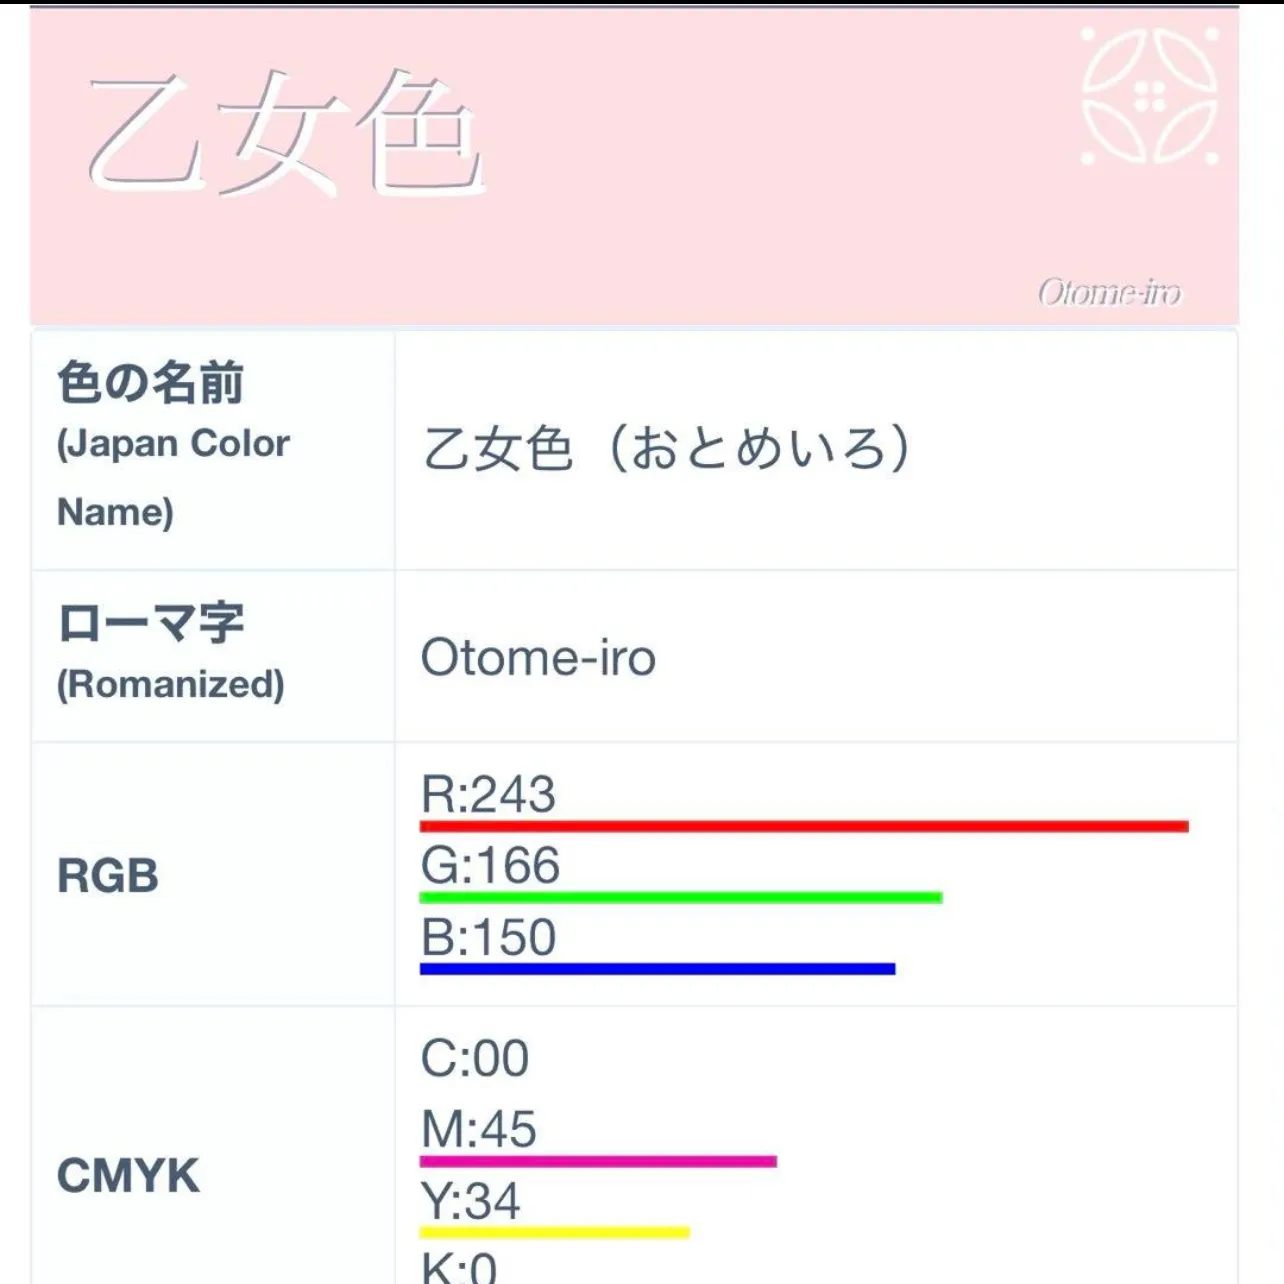Click the large 乙女色 banner title

pyautogui.click(x=285, y=133)
